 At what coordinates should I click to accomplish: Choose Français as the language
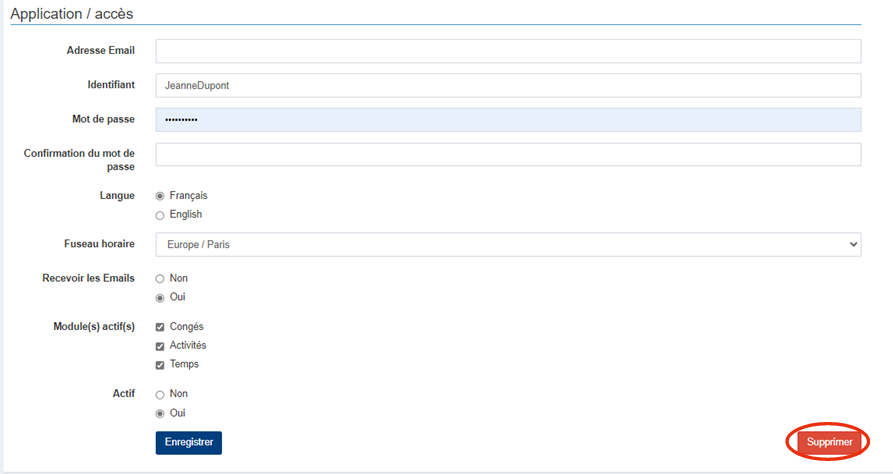point(160,196)
